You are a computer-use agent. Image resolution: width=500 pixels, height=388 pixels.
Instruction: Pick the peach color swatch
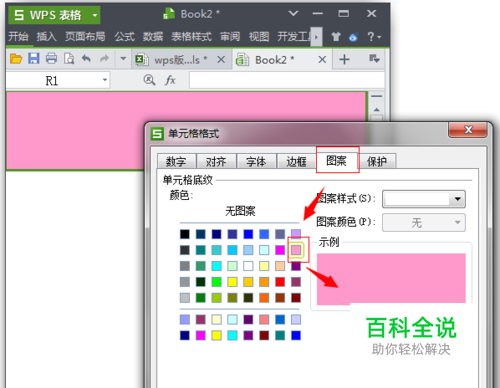point(280,266)
